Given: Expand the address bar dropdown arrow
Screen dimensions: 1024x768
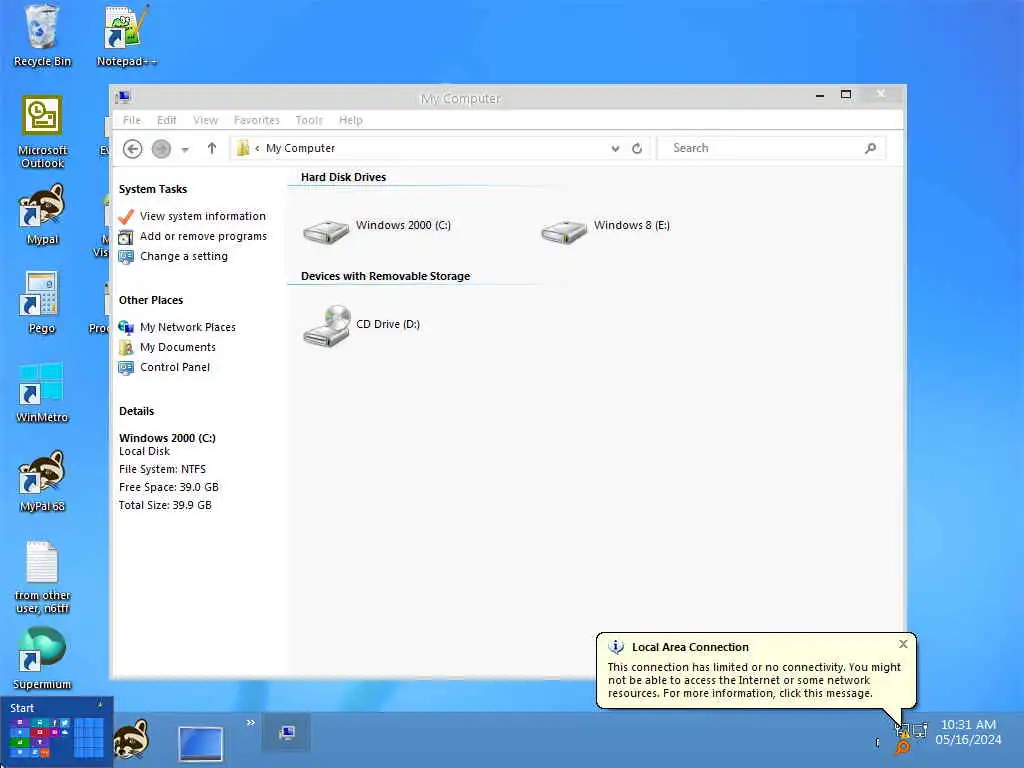Looking at the screenshot, I should (615, 149).
